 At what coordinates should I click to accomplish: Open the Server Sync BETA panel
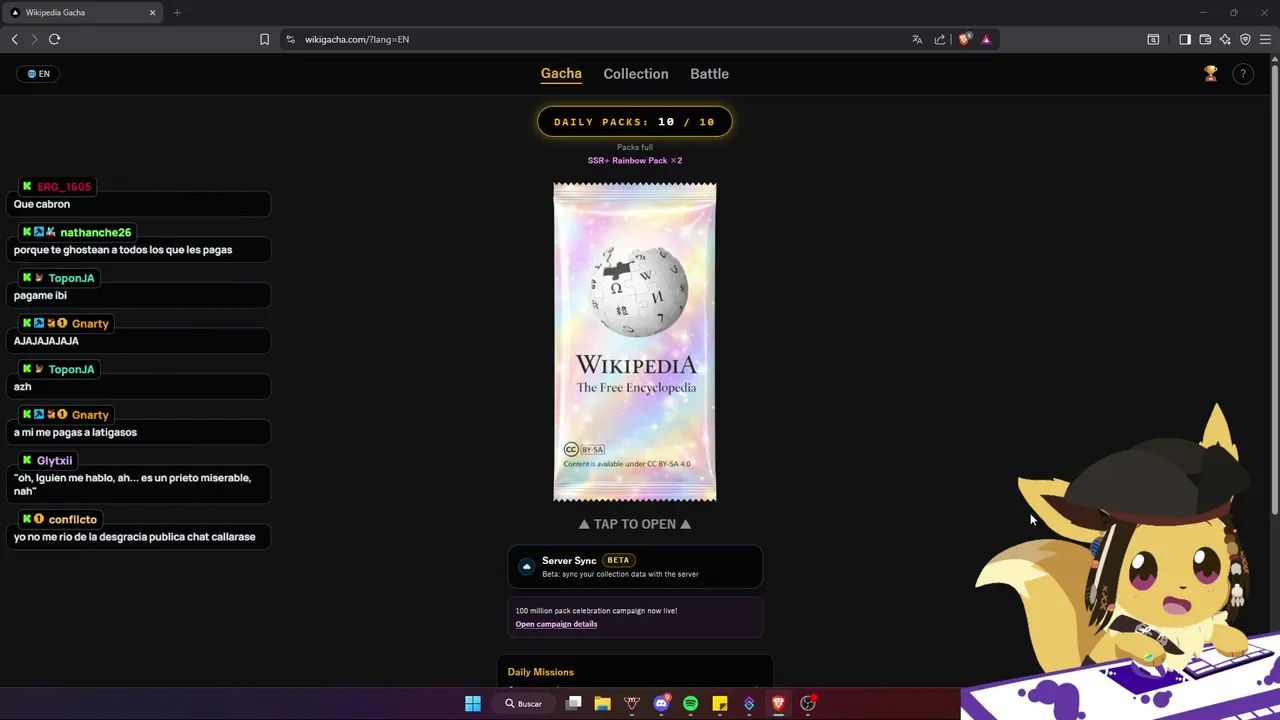coord(635,566)
